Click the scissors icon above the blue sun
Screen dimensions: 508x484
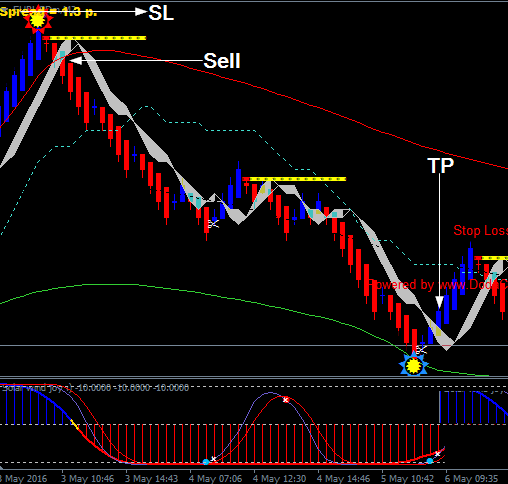(x=421, y=349)
